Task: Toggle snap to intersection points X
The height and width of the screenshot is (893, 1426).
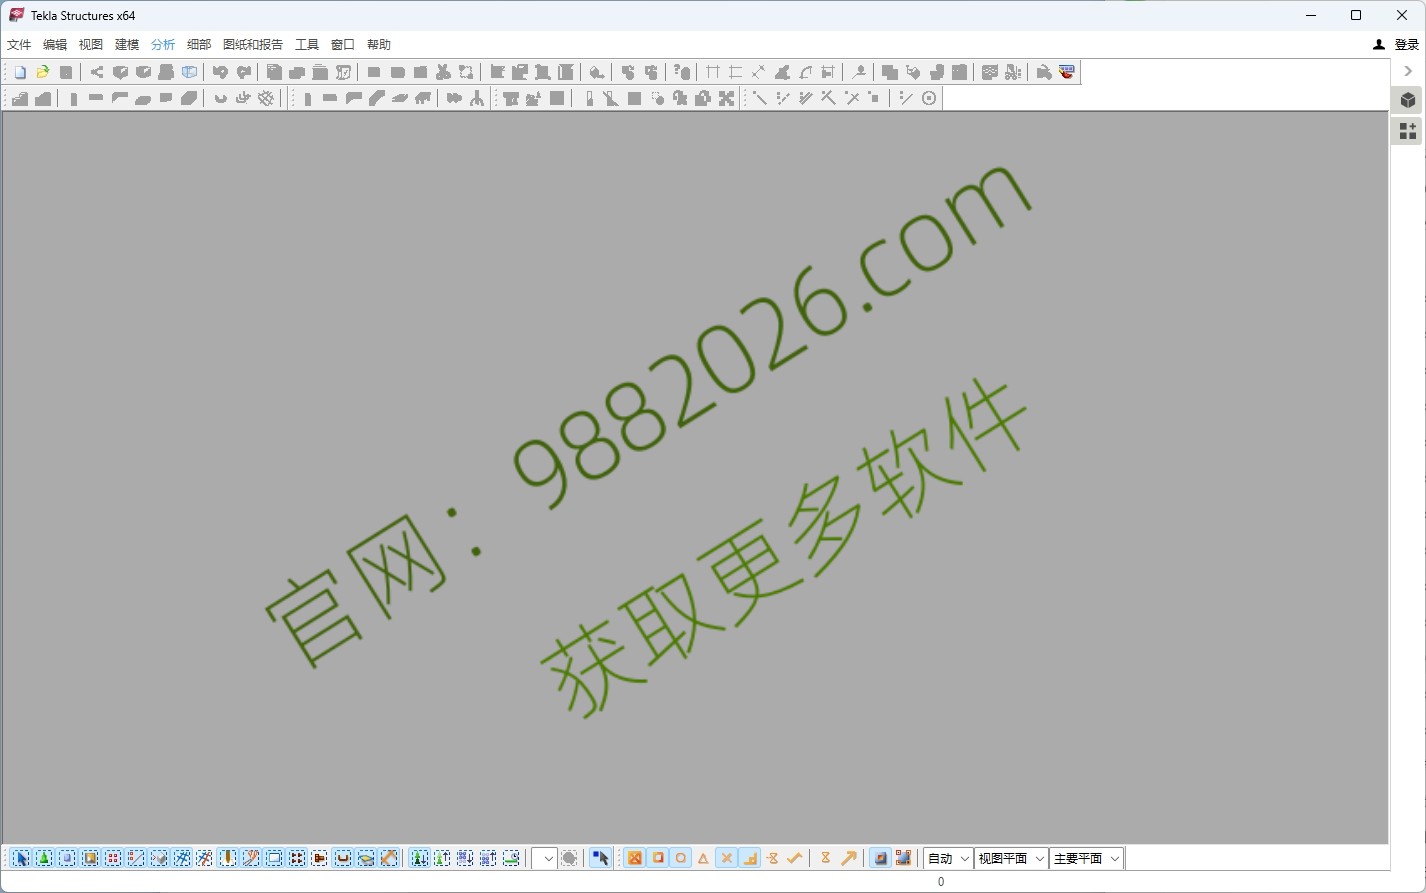Action: 726,858
